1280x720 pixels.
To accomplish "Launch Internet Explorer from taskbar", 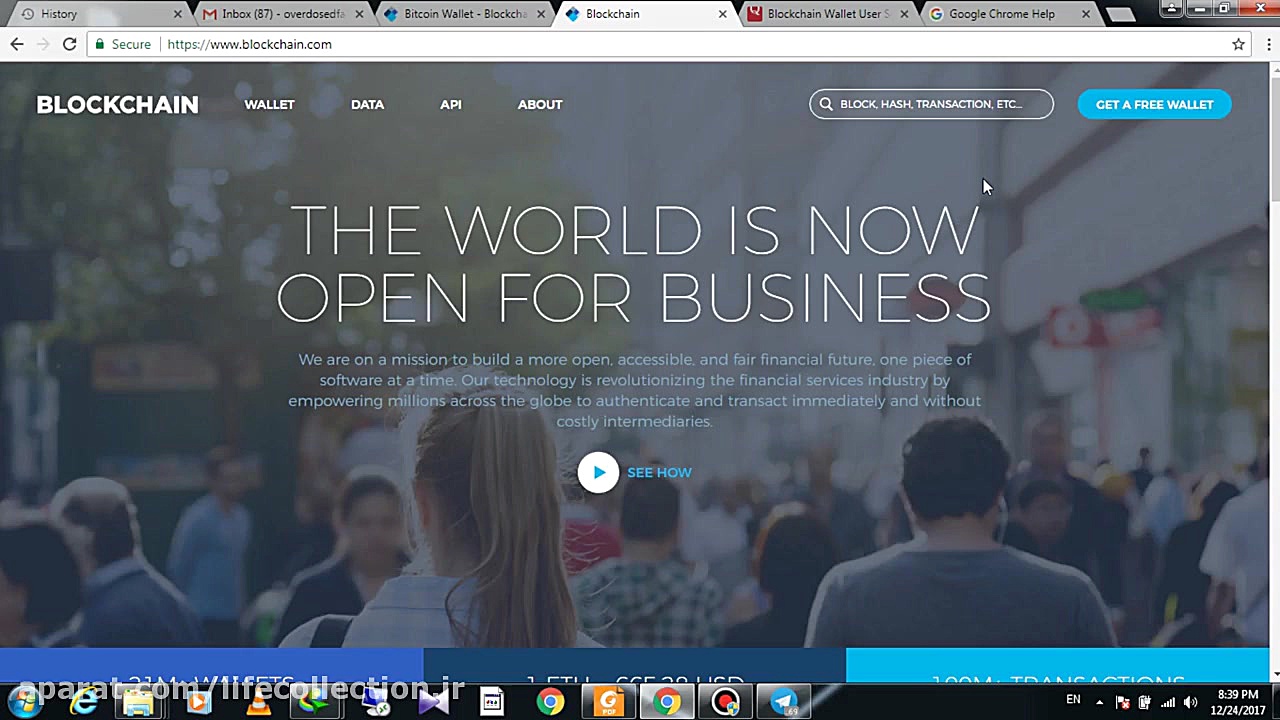I will (x=84, y=703).
